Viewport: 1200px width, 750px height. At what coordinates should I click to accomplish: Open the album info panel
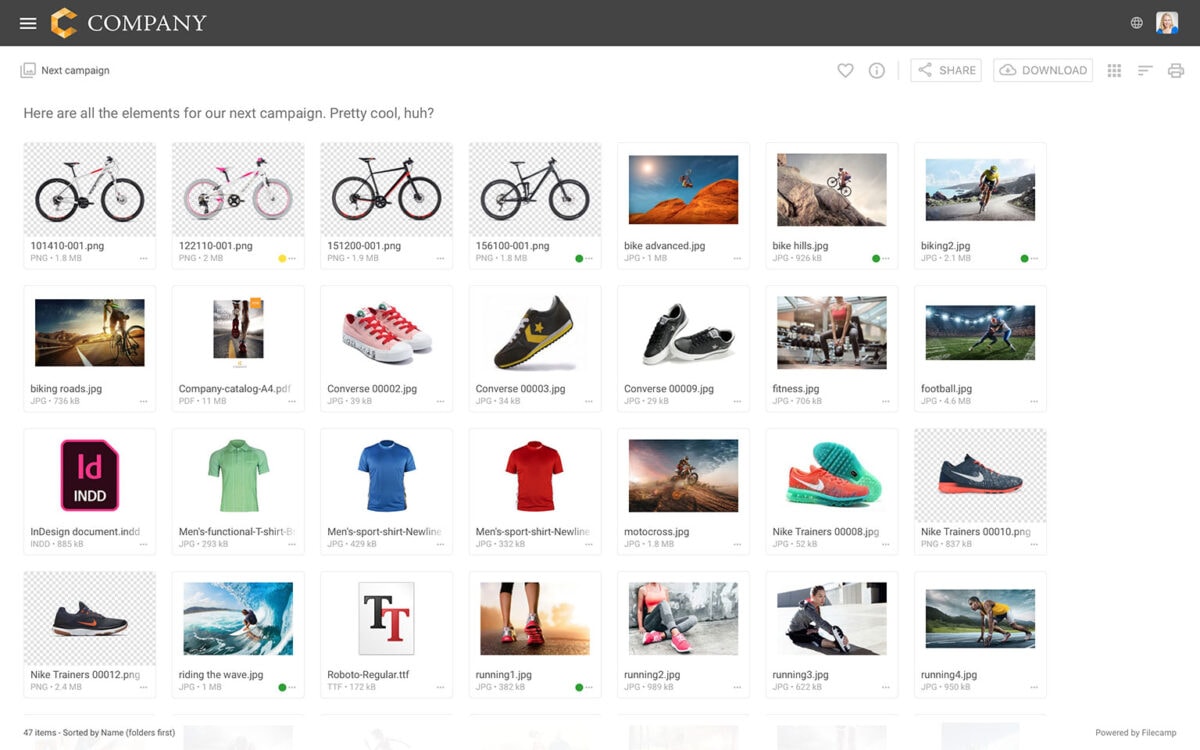[x=877, y=70]
